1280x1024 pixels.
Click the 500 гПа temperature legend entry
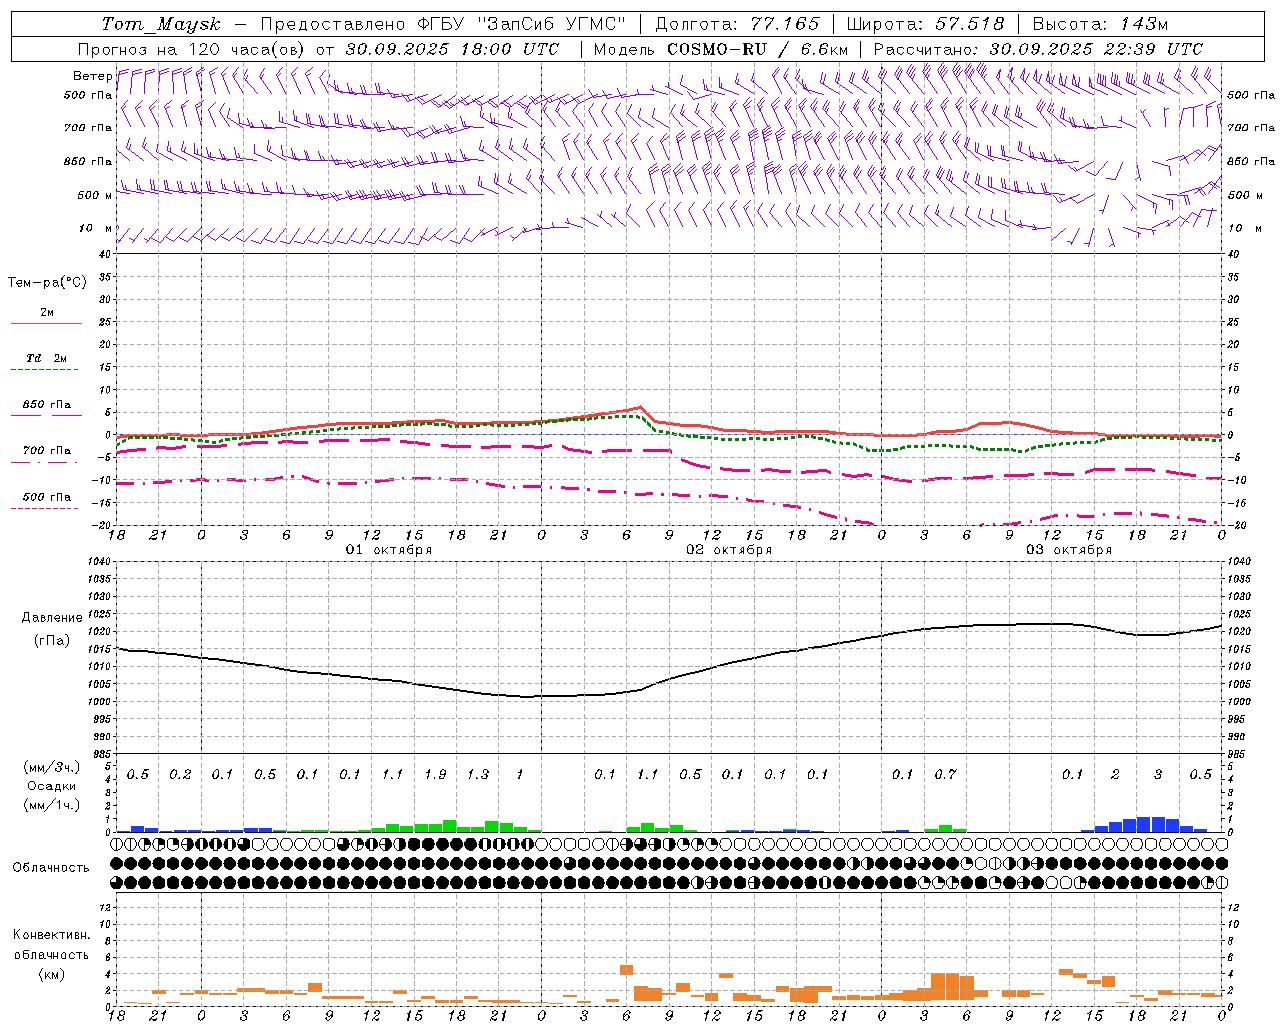coord(46,497)
